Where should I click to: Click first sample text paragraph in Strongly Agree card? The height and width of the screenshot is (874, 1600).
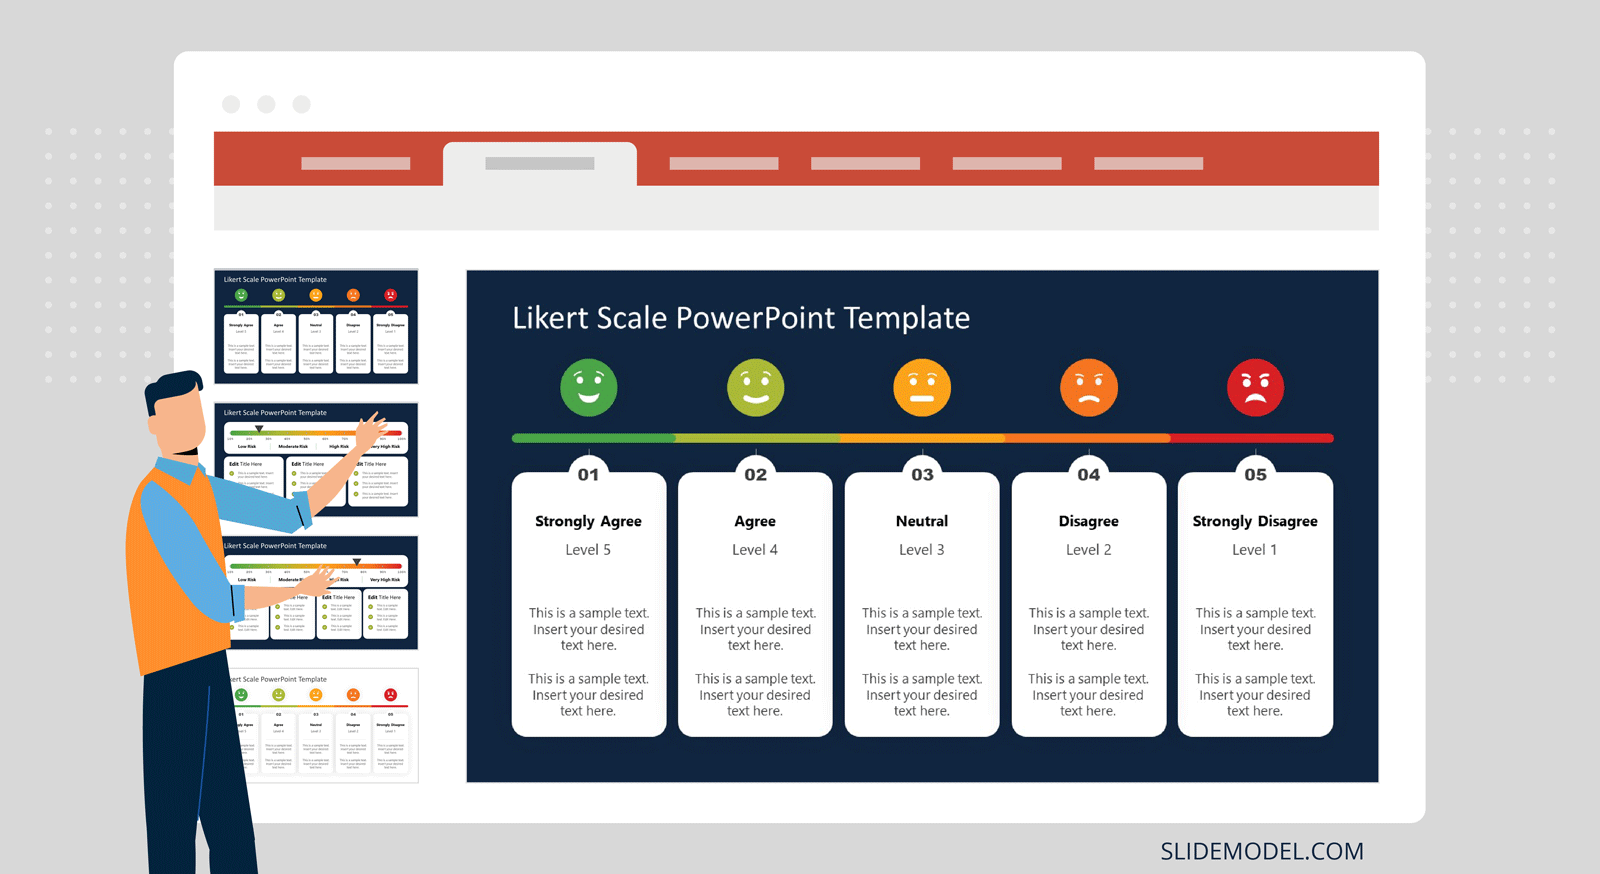[x=588, y=629]
